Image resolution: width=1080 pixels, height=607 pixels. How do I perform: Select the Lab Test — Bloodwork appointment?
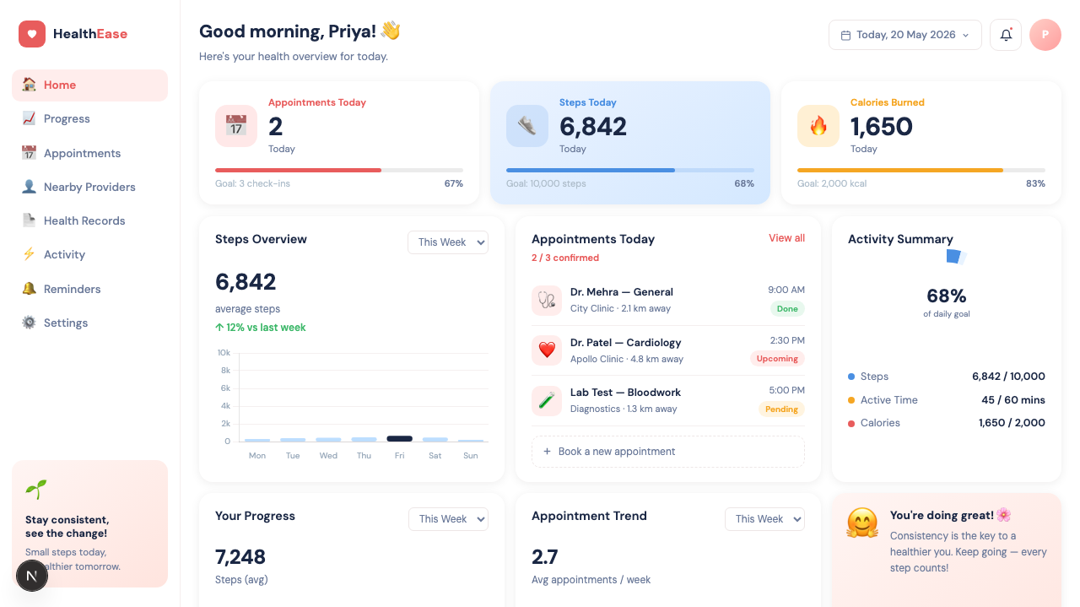(668, 400)
